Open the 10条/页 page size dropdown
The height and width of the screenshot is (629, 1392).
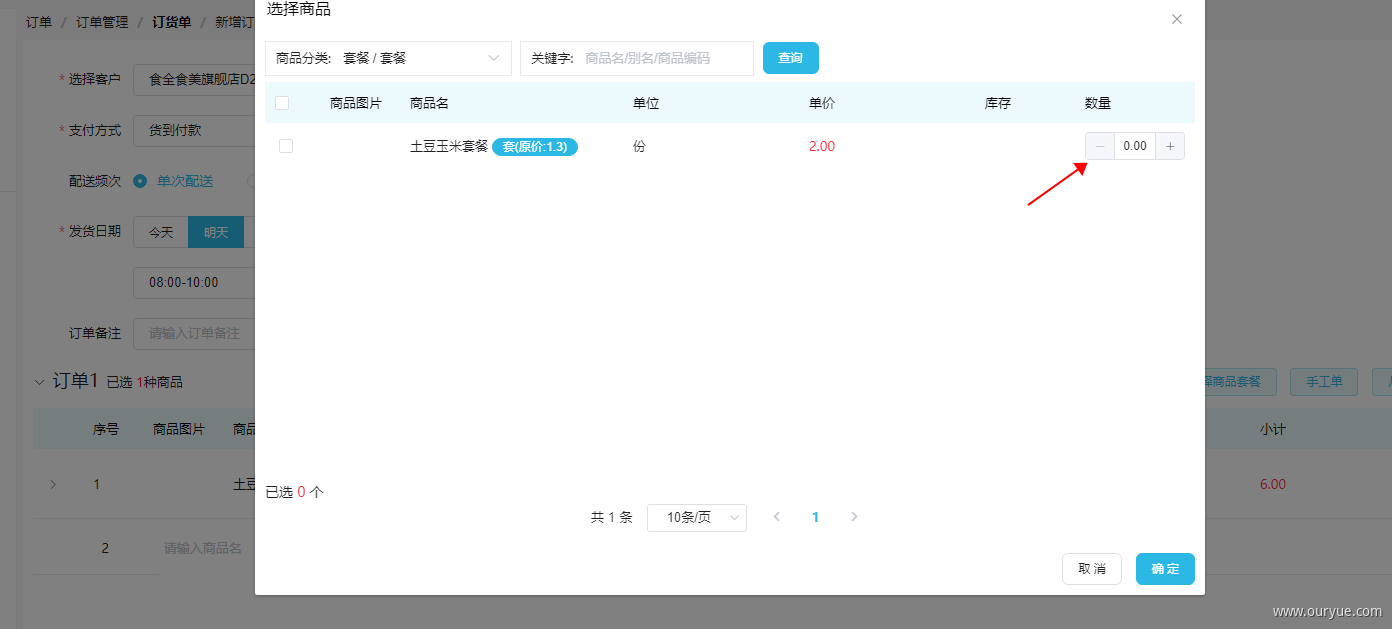(x=697, y=517)
